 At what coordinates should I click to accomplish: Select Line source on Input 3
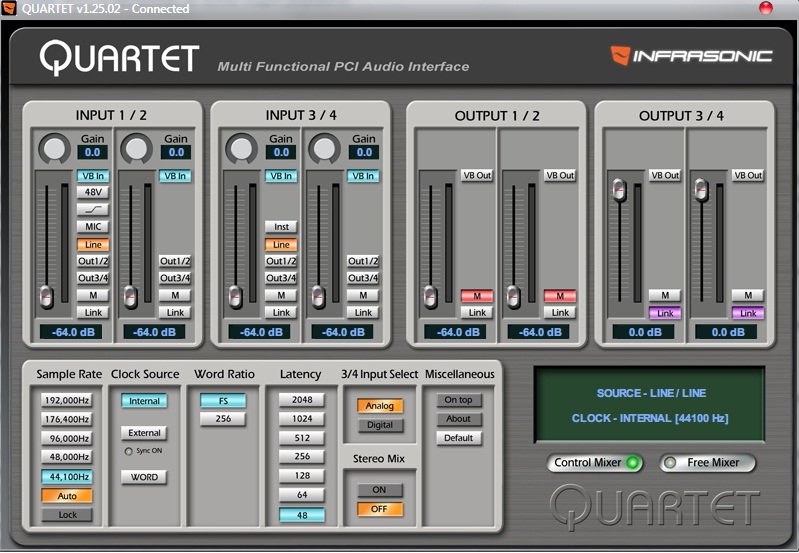point(281,245)
